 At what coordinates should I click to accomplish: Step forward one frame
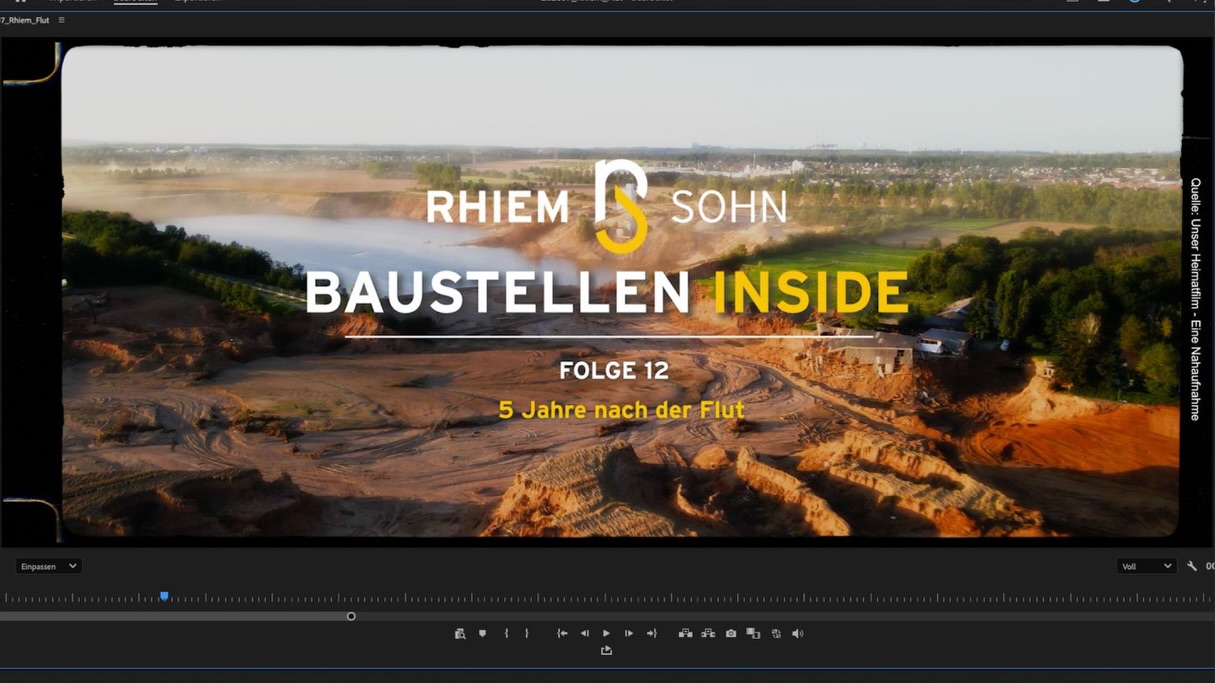click(x=629, y=634)
